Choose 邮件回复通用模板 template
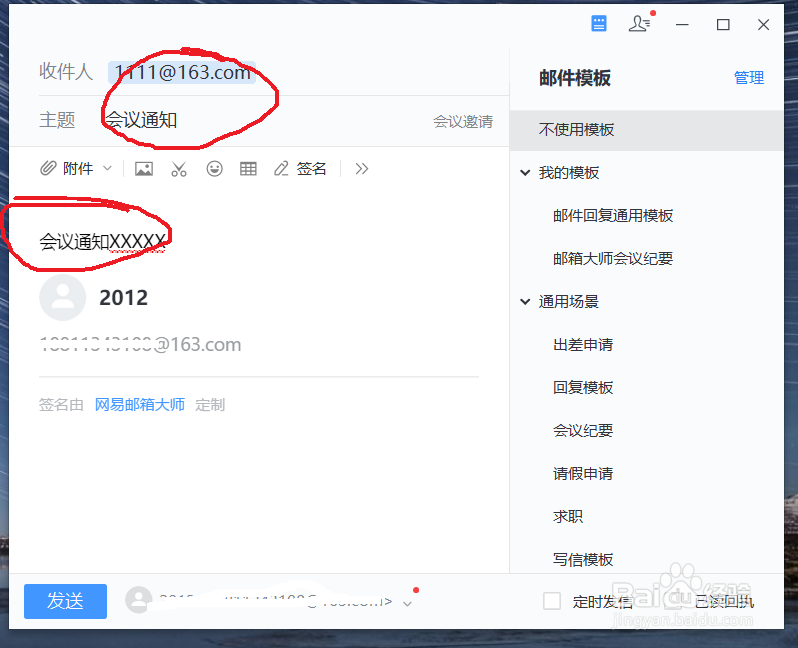Screen dimensions: 798x648 click(x=613, y=216)
